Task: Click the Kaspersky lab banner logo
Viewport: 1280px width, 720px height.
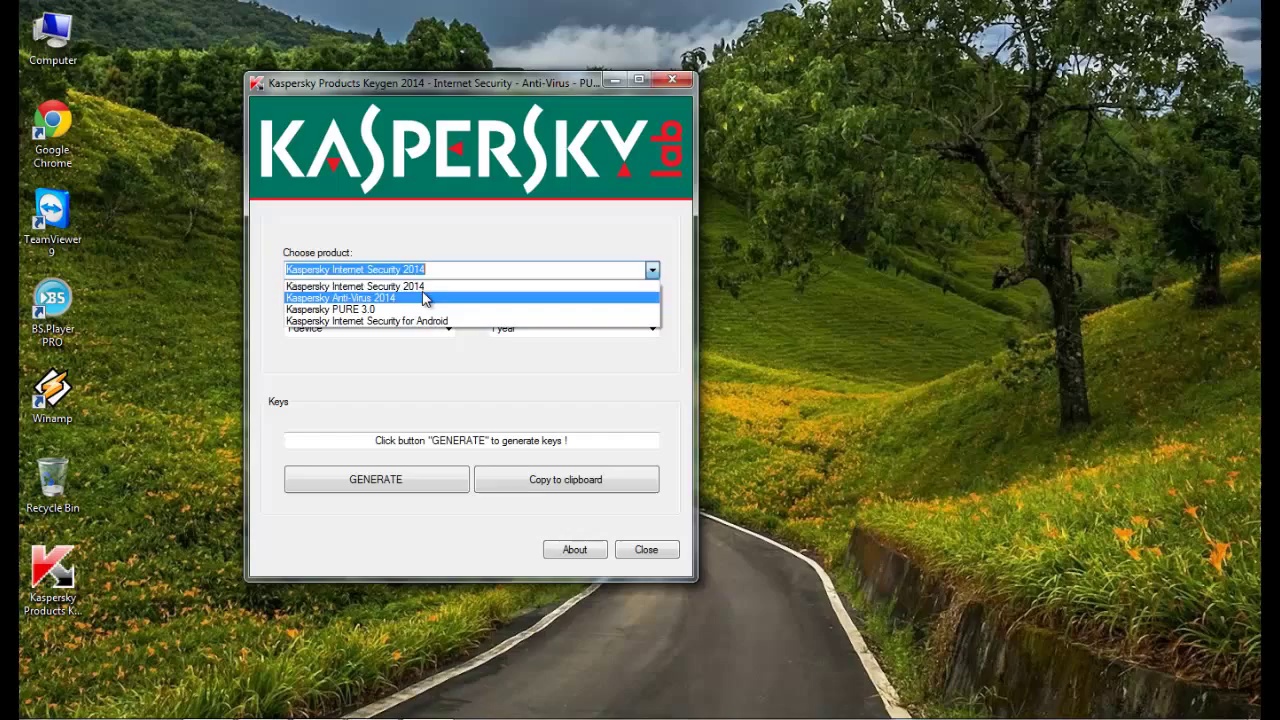Action: coord(471,147)
